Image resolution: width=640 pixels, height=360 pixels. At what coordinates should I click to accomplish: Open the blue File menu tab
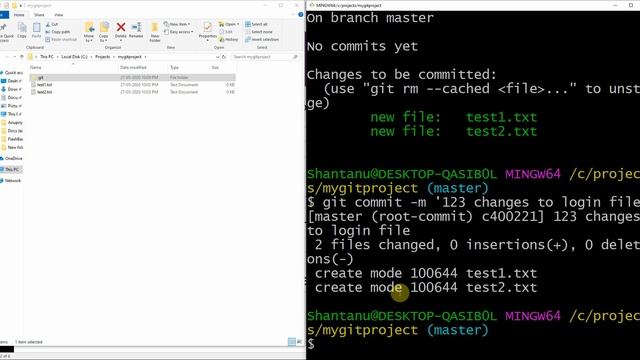[4, 15]
